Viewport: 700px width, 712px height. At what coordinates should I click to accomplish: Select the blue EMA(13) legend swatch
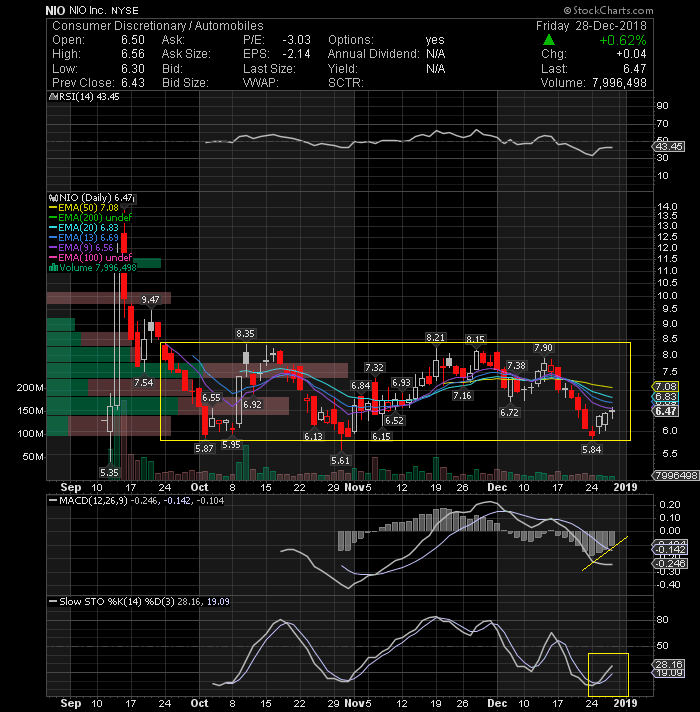pyautogui.click(x=53, y=237)
